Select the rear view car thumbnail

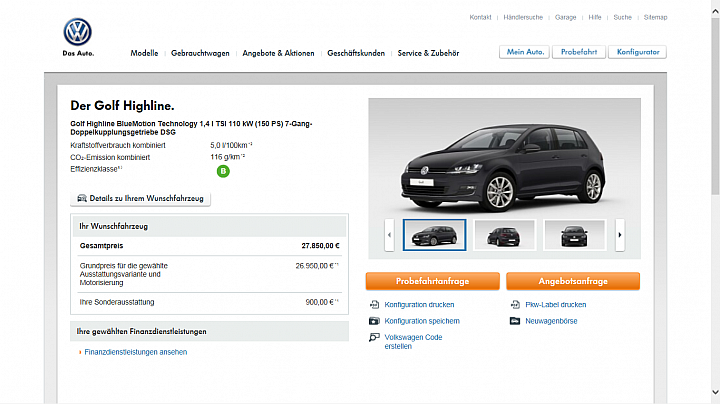tap(504, 235)
